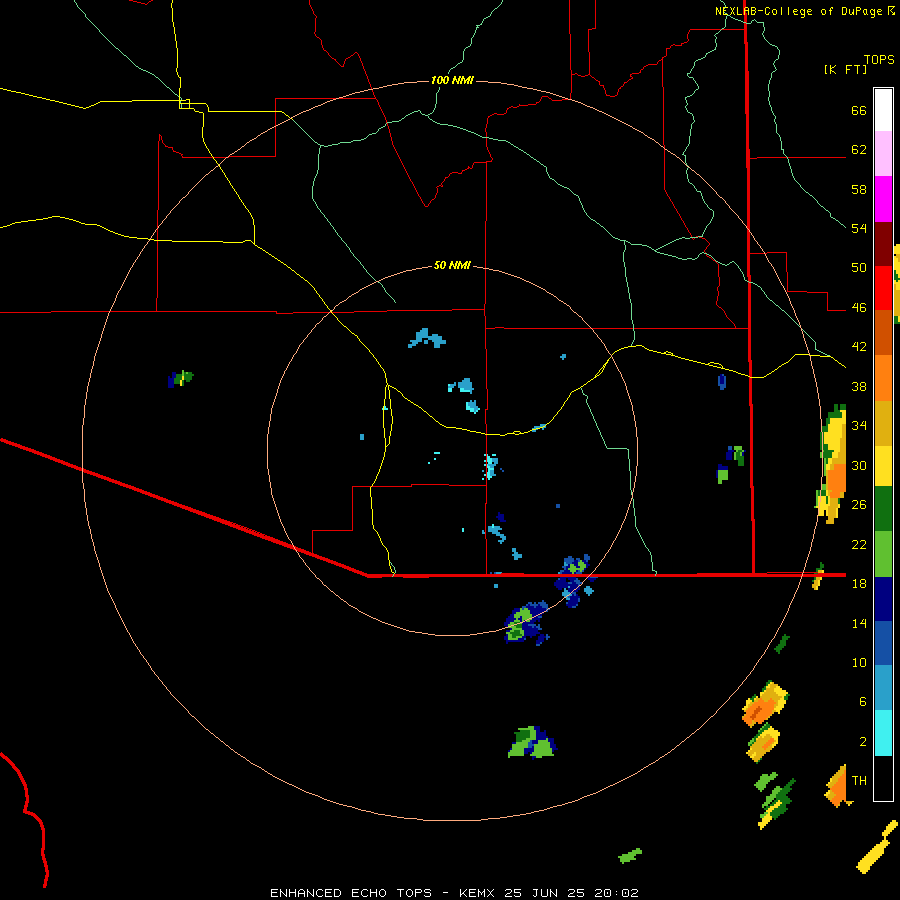Pick the light pink legend color band
This screenshot has width=900, height=900.
coord(883,153)
